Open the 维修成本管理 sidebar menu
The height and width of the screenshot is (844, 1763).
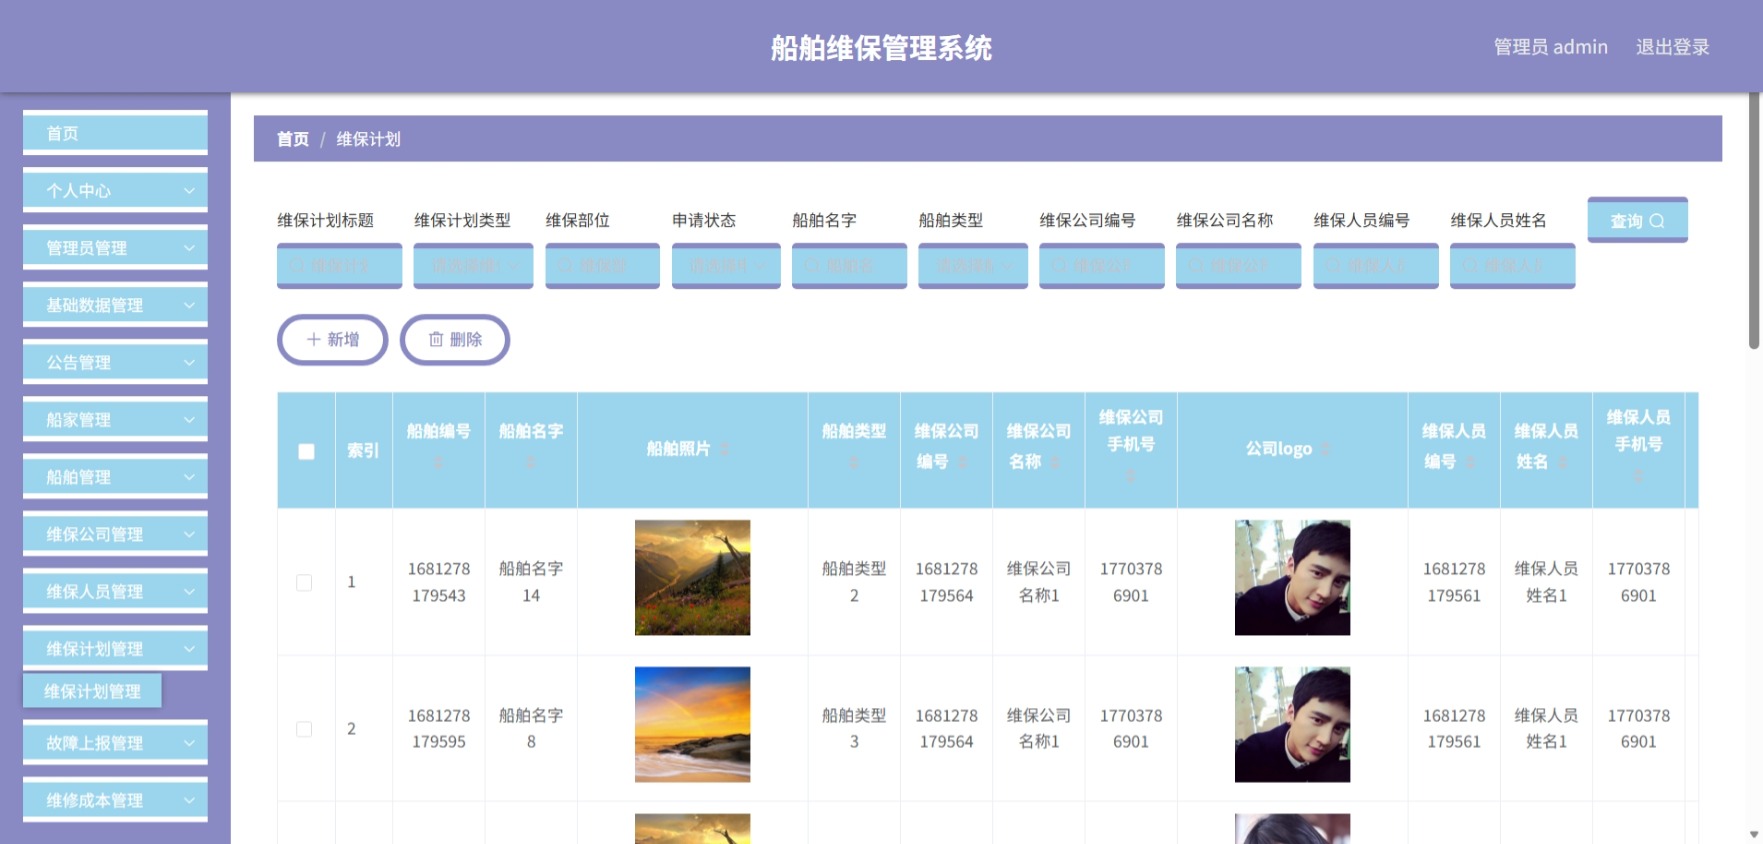point(115,800)
